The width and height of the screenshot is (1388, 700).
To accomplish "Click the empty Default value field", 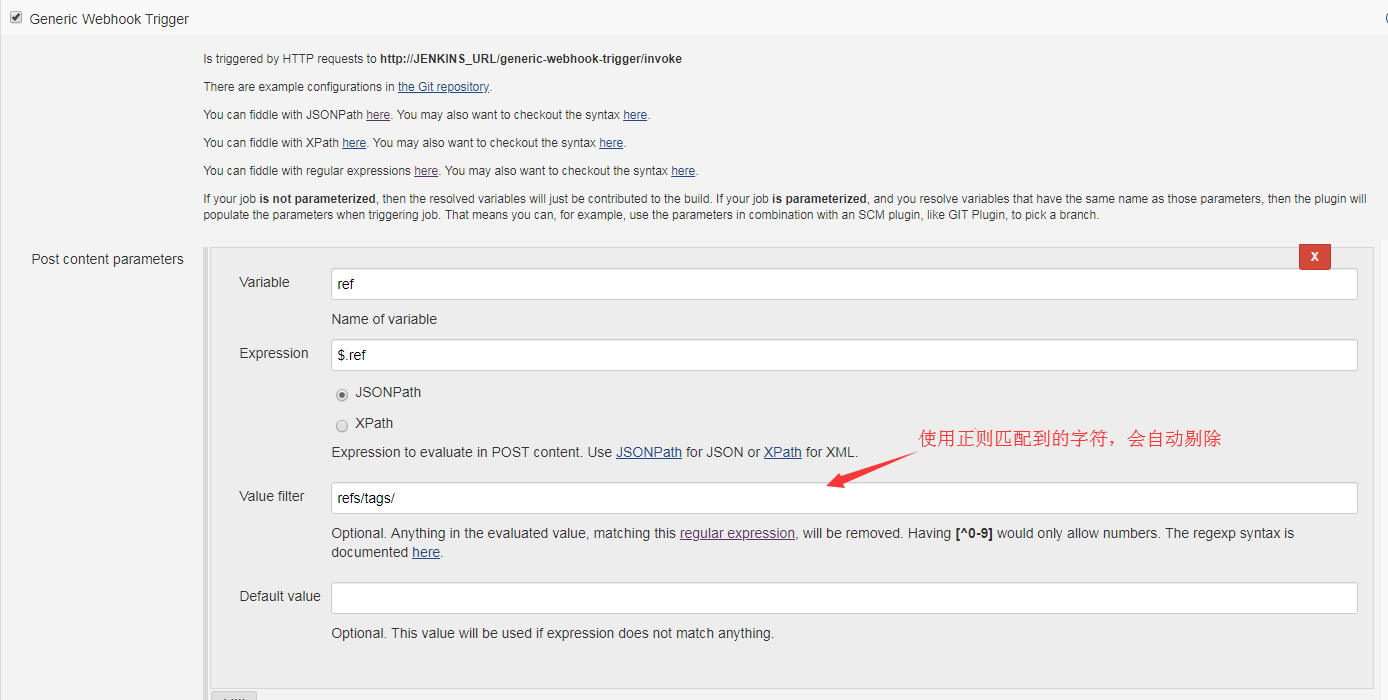I will click(x=843, y=598).
